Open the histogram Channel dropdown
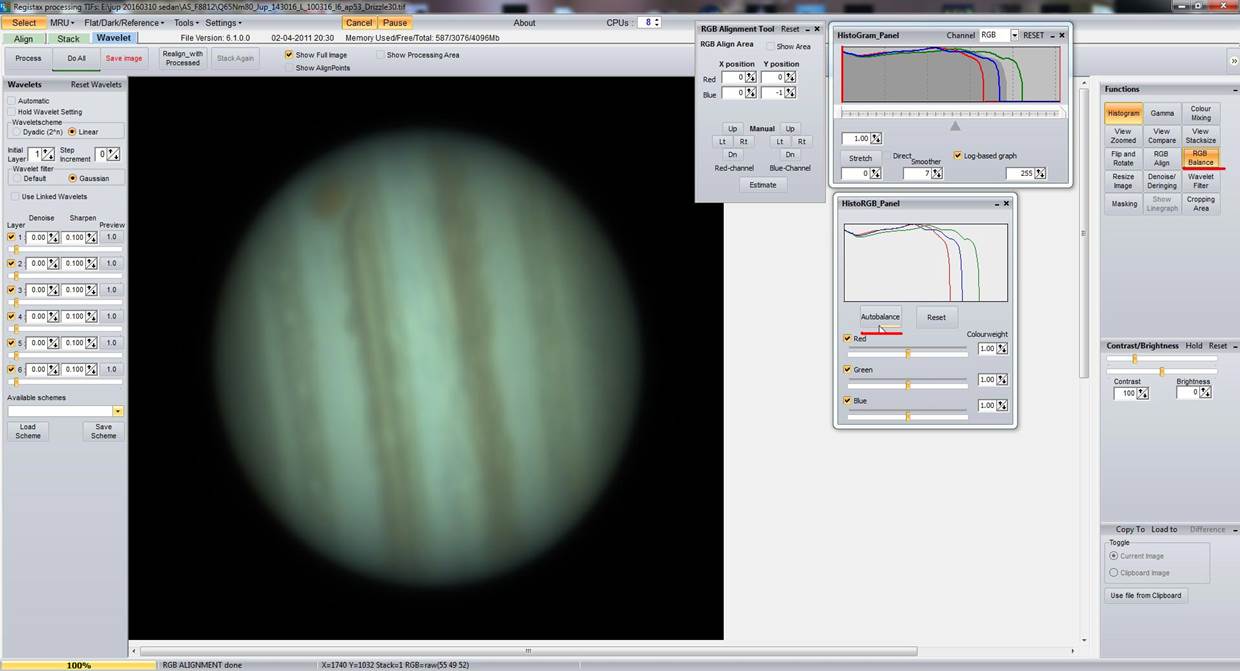1240x671 pixels. 1014,35
